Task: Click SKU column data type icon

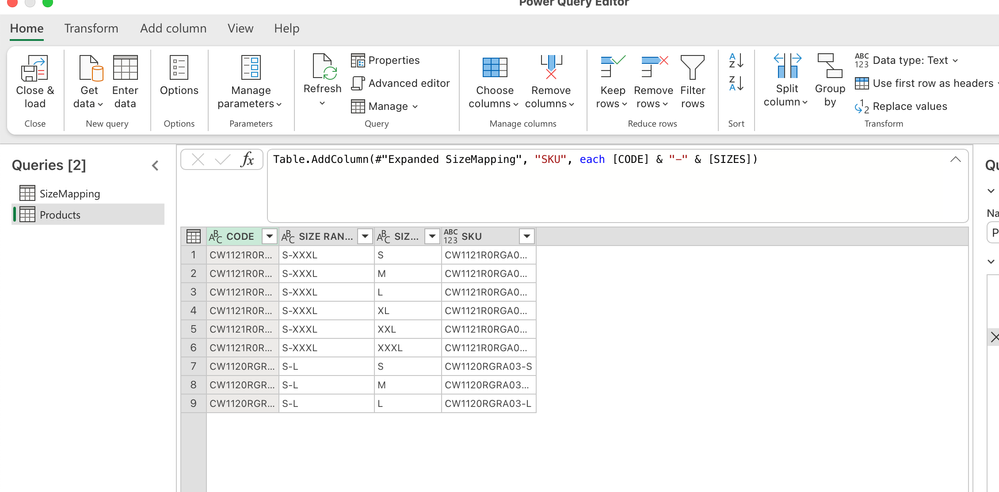Action: tap(451, 236)
